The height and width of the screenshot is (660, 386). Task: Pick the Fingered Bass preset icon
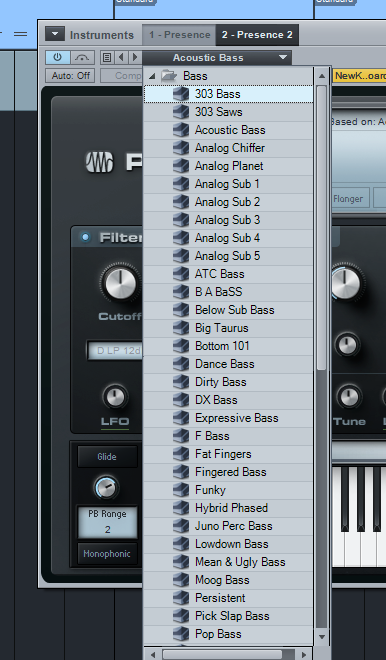pyautogui.click(x=181, y=472)
